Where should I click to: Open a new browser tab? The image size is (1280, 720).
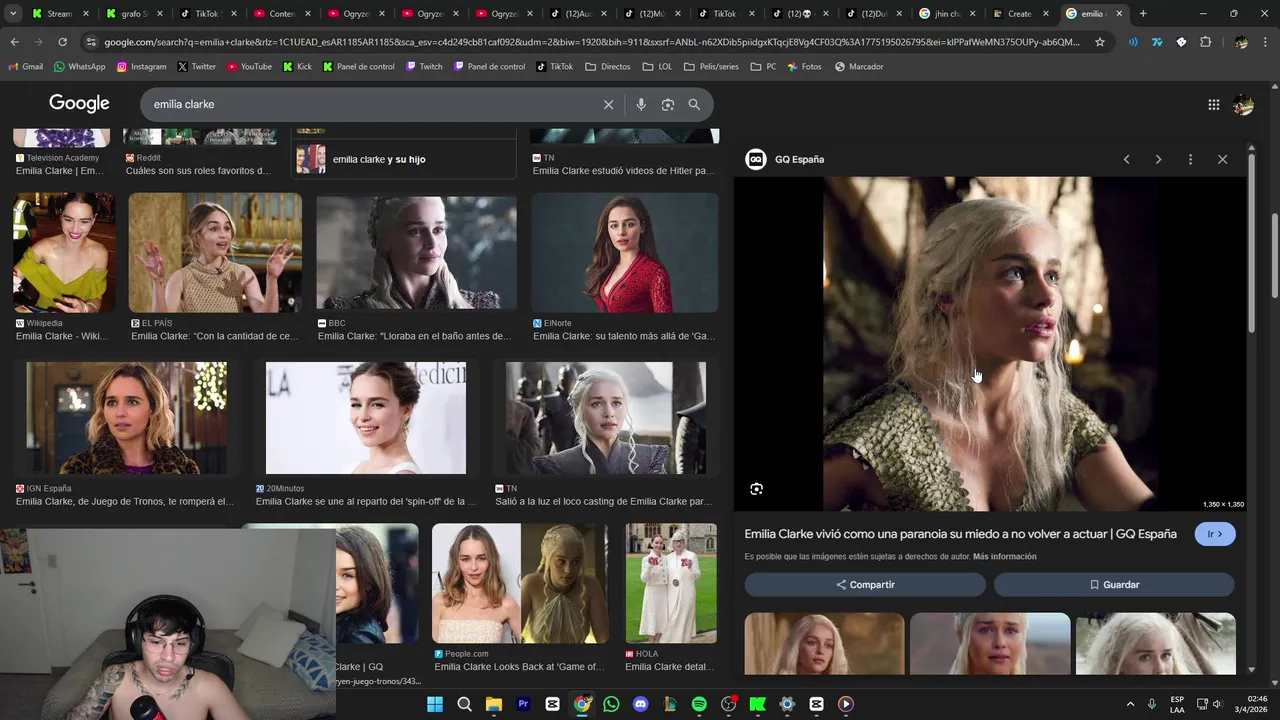coord(1143,14)
